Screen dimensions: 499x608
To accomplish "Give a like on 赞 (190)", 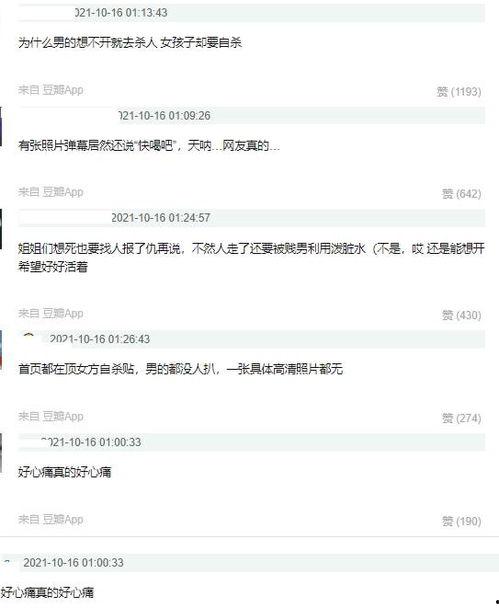I will [461, 522].
